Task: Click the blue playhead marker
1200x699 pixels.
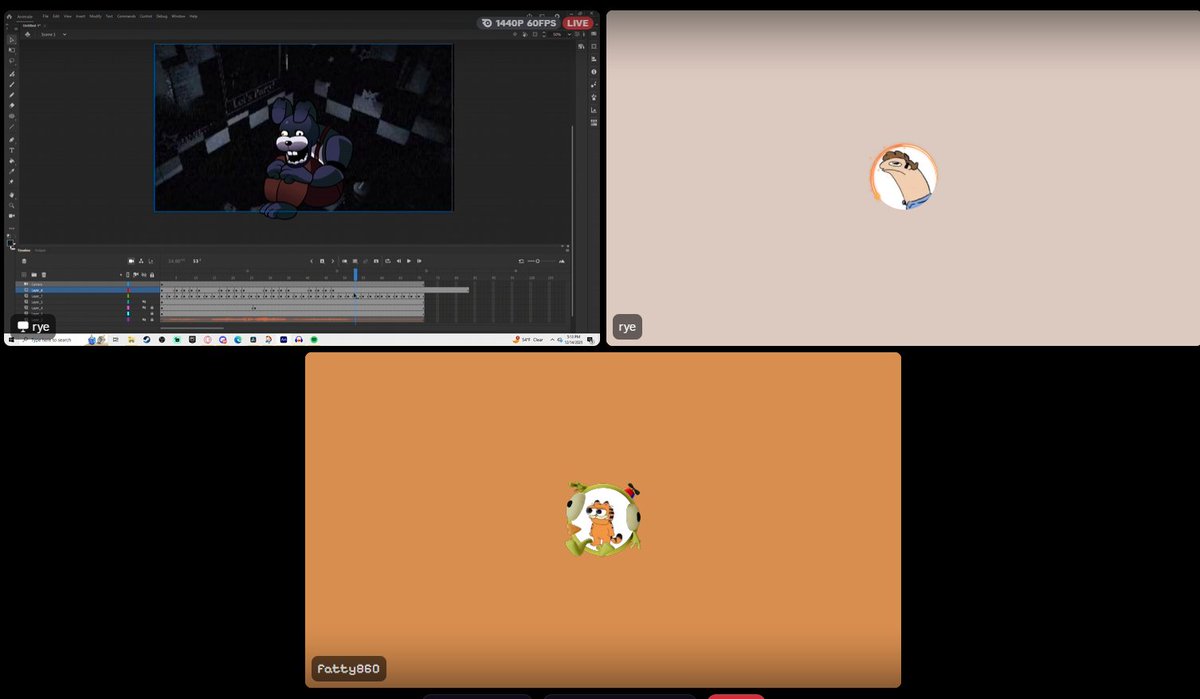Action: [x=355, y=274]
